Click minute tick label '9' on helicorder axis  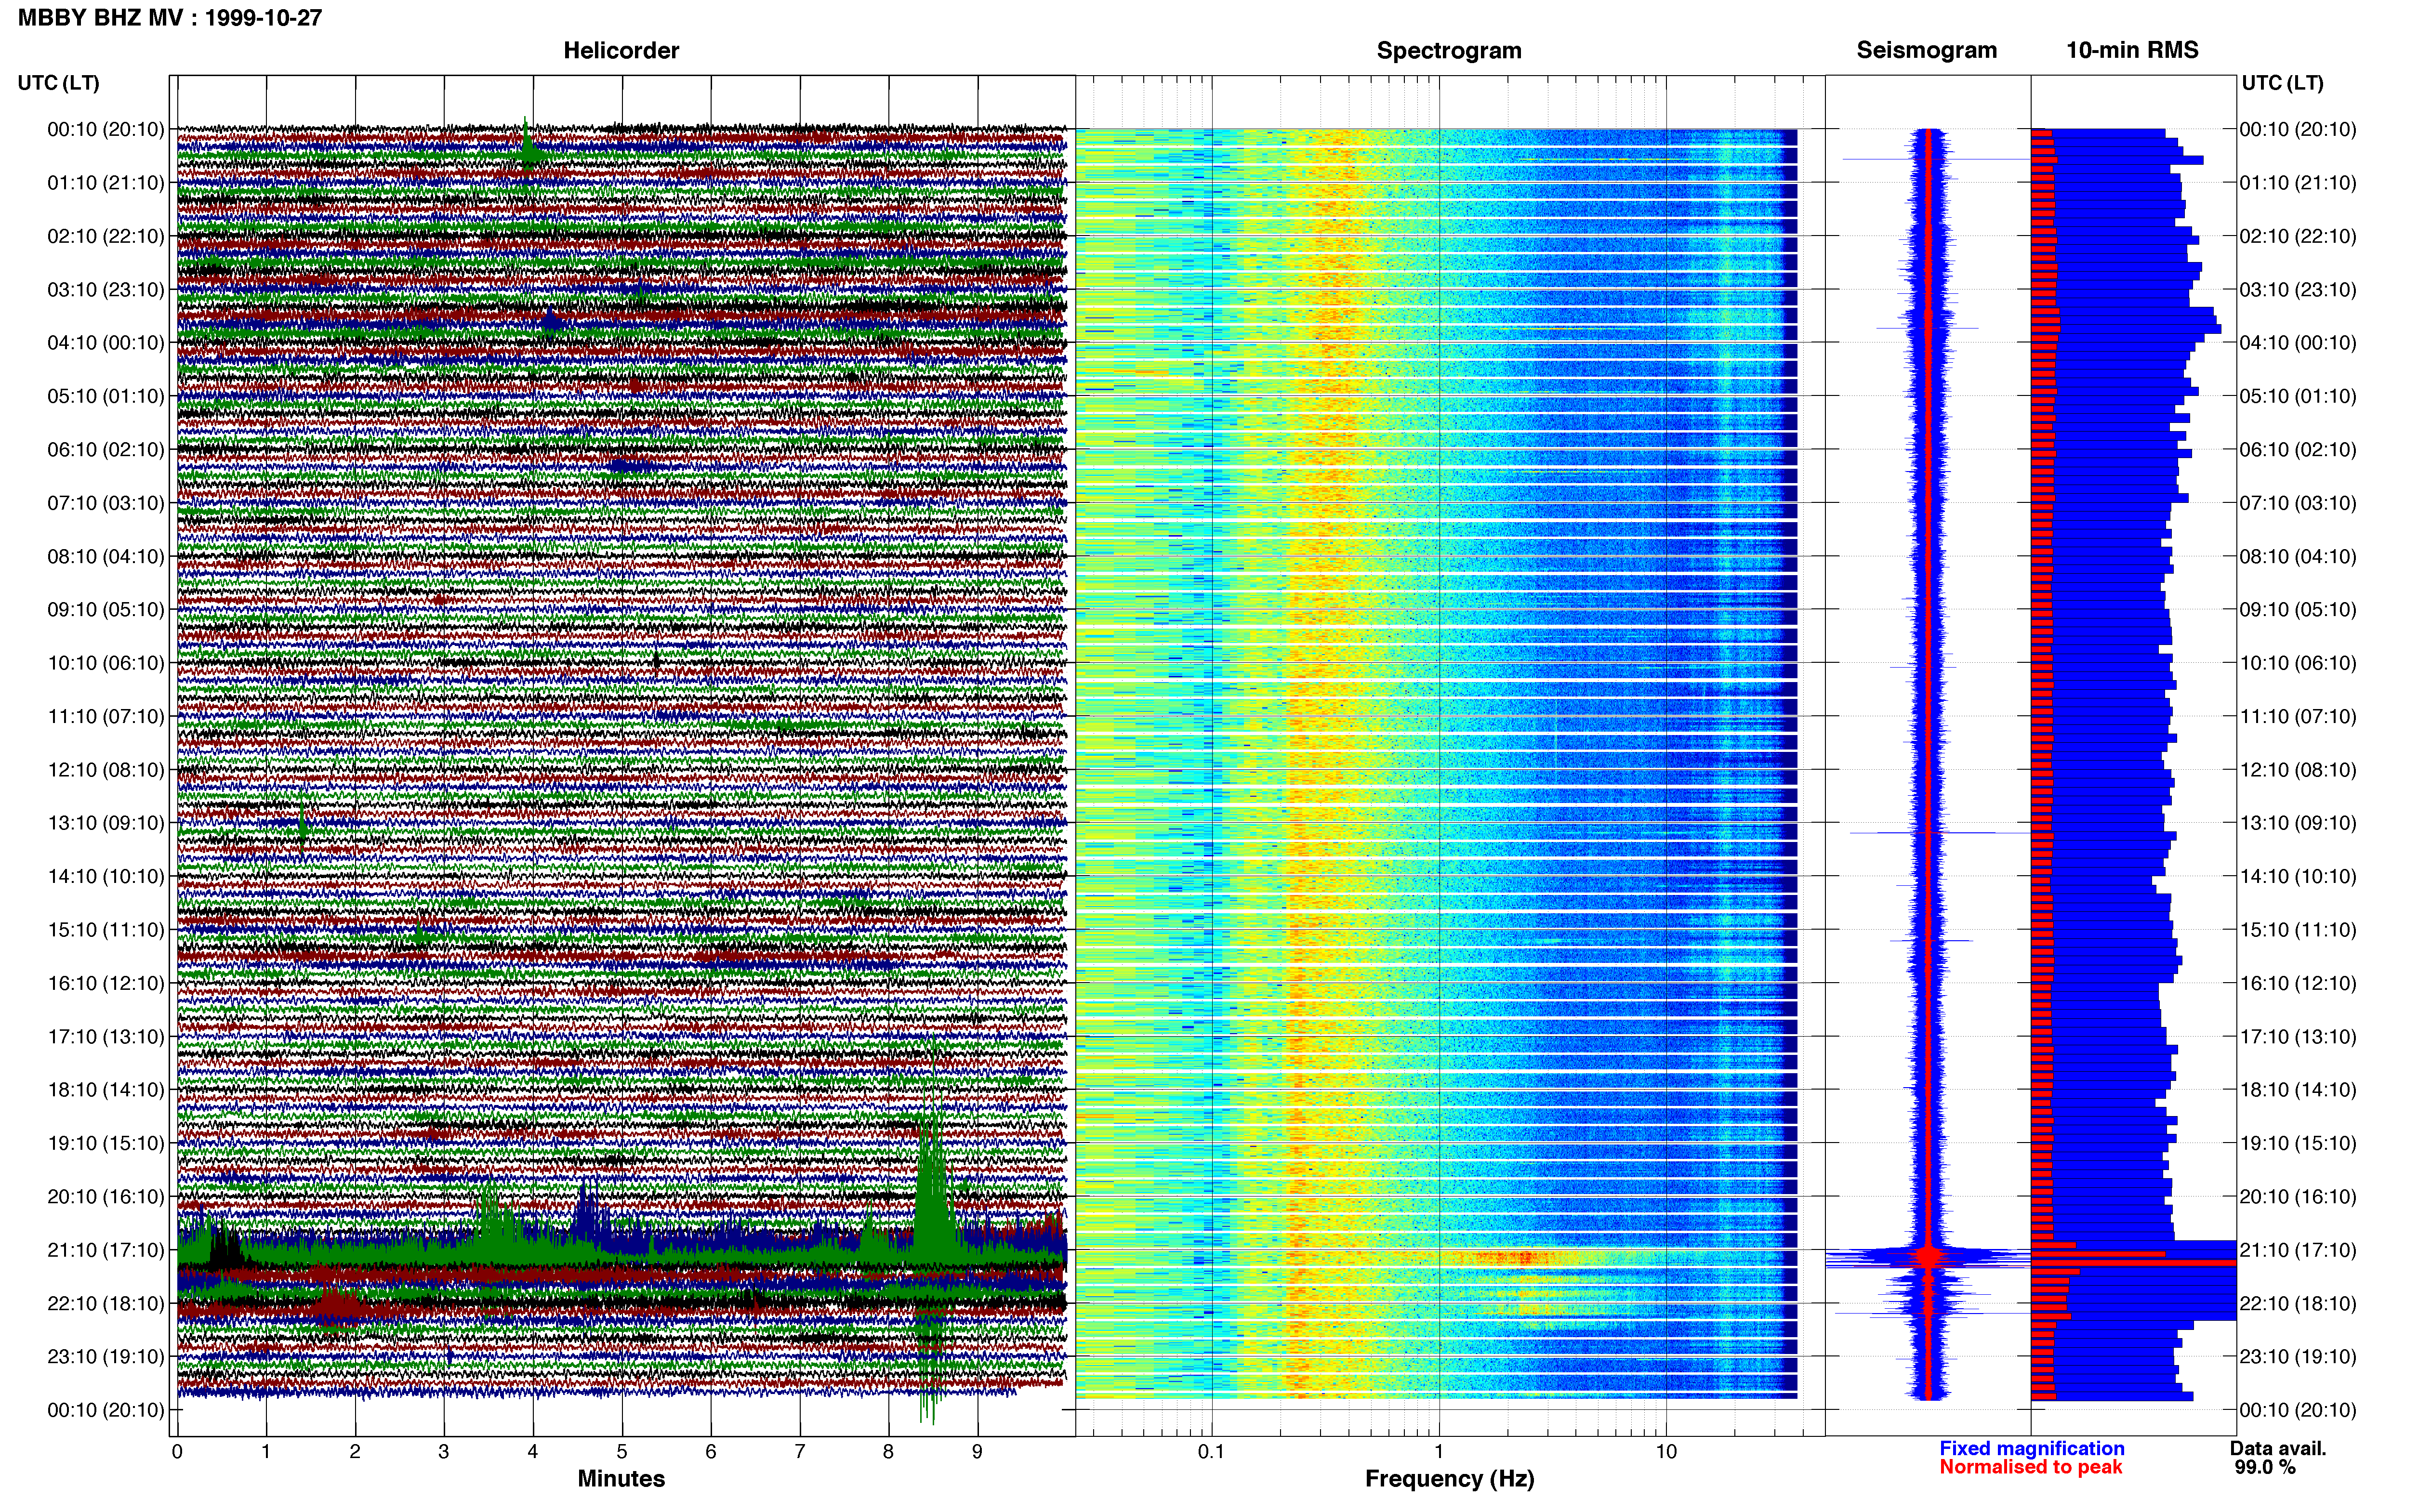click(x=977, y=1451)
